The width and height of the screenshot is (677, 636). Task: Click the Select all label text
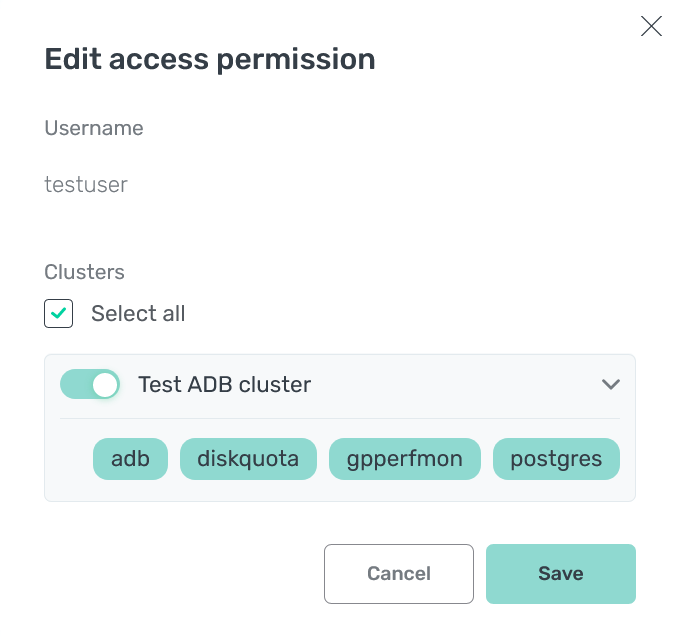[x=138, y=313]
